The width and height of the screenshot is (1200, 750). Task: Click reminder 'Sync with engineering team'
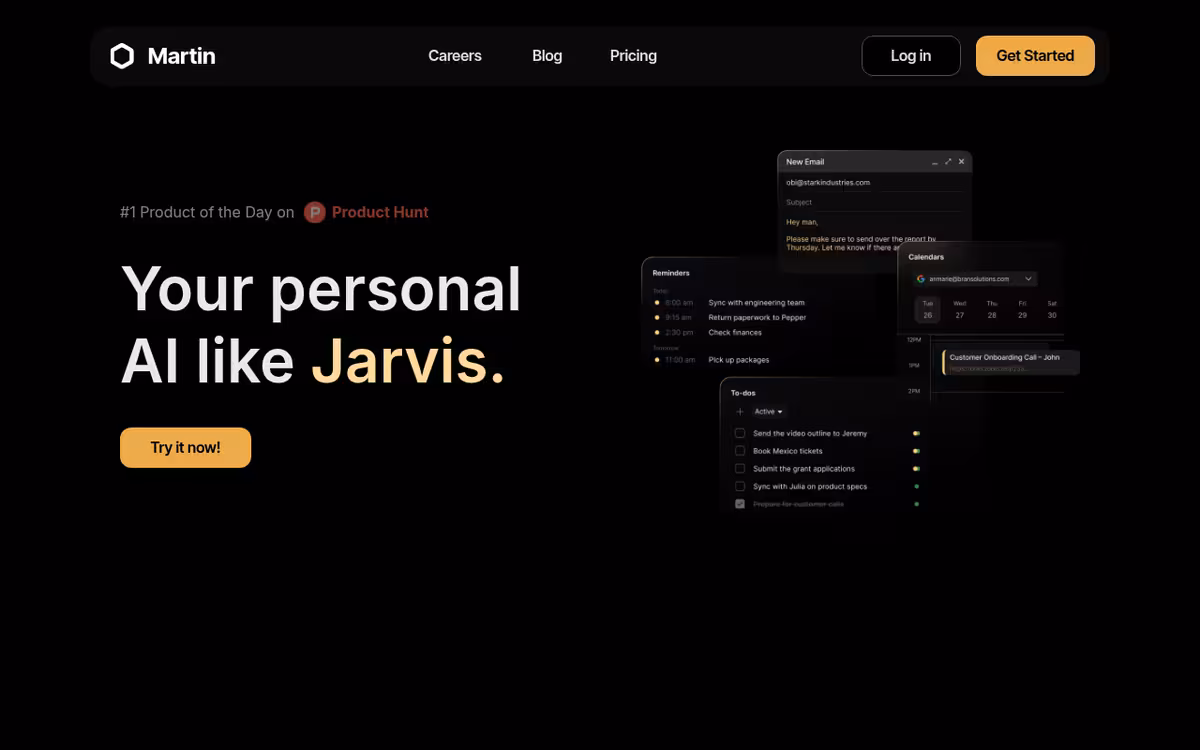coord(756,303)
